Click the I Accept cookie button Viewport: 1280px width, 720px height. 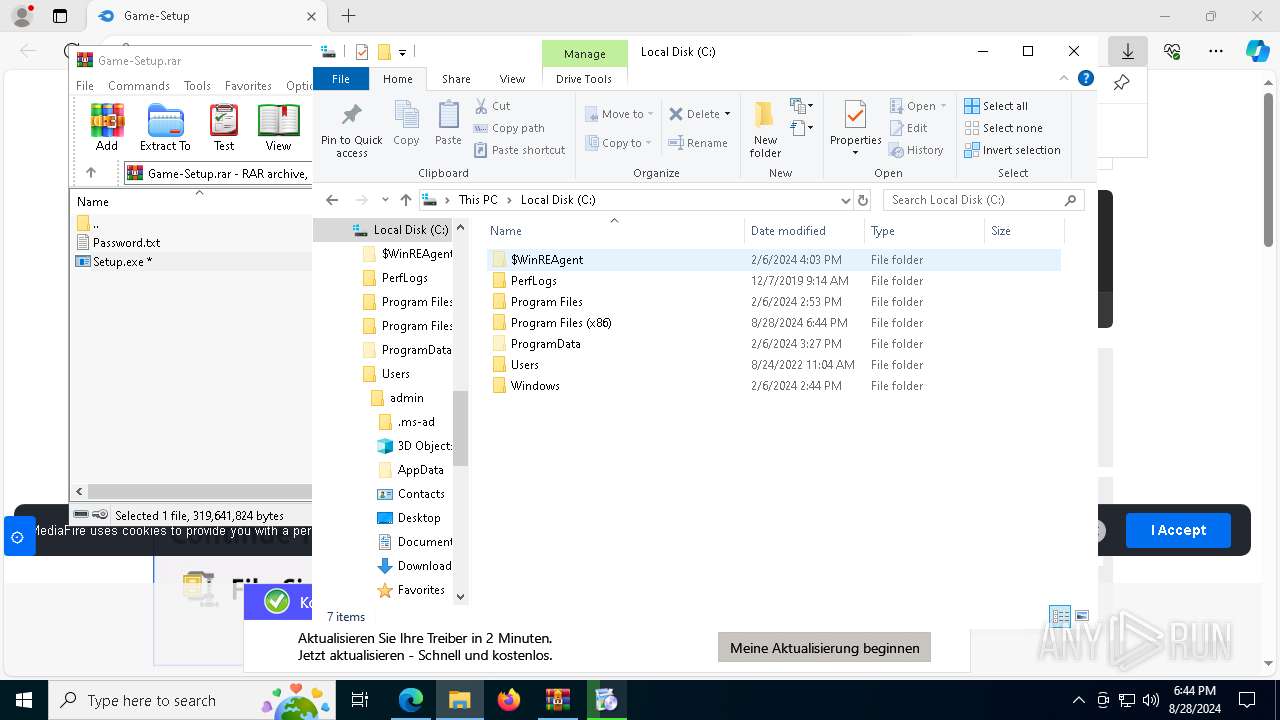pos(1178,530)
